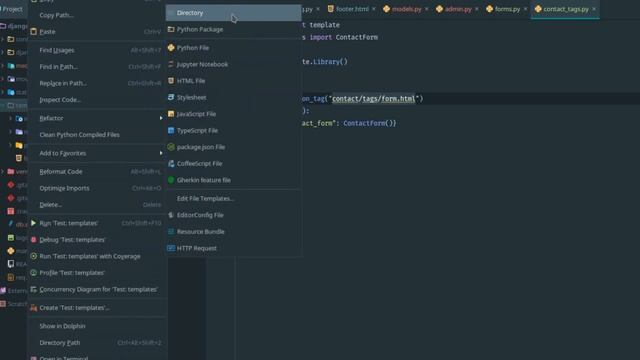
Task: Select Debug 'Test: templates'
Action: pyautogui.click(x=96, y=240)
